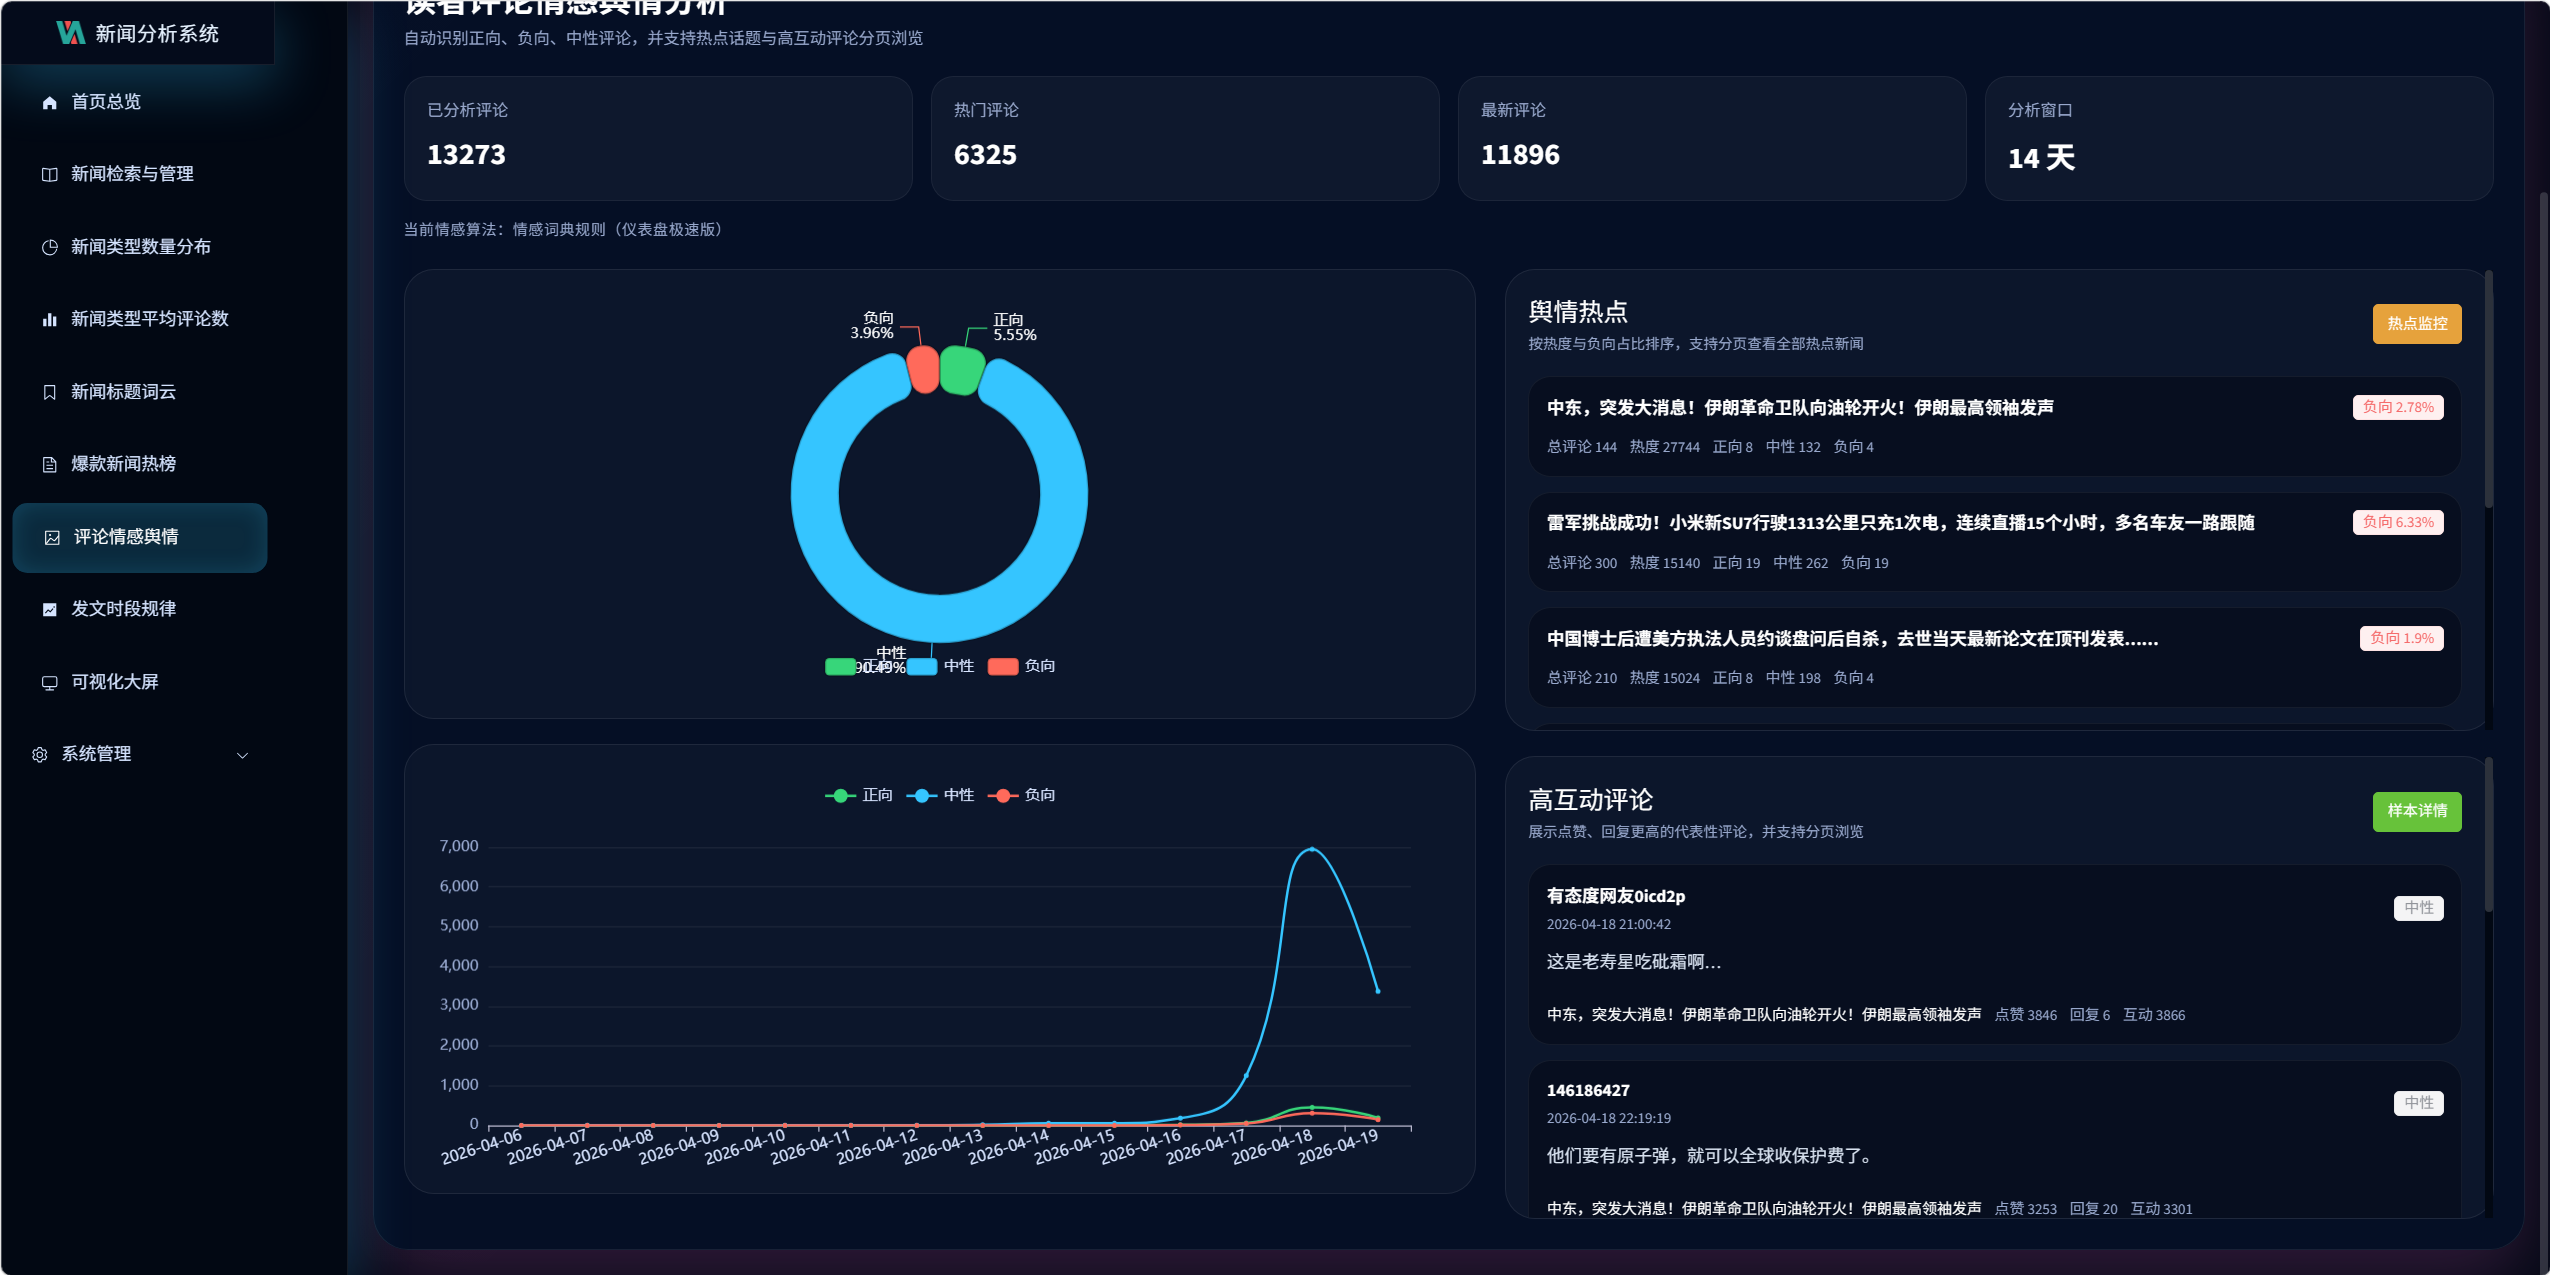Click the home icon beside 首页总览
The height and width of the screenshot is (1275, 2550).
[x=49, y=102]
